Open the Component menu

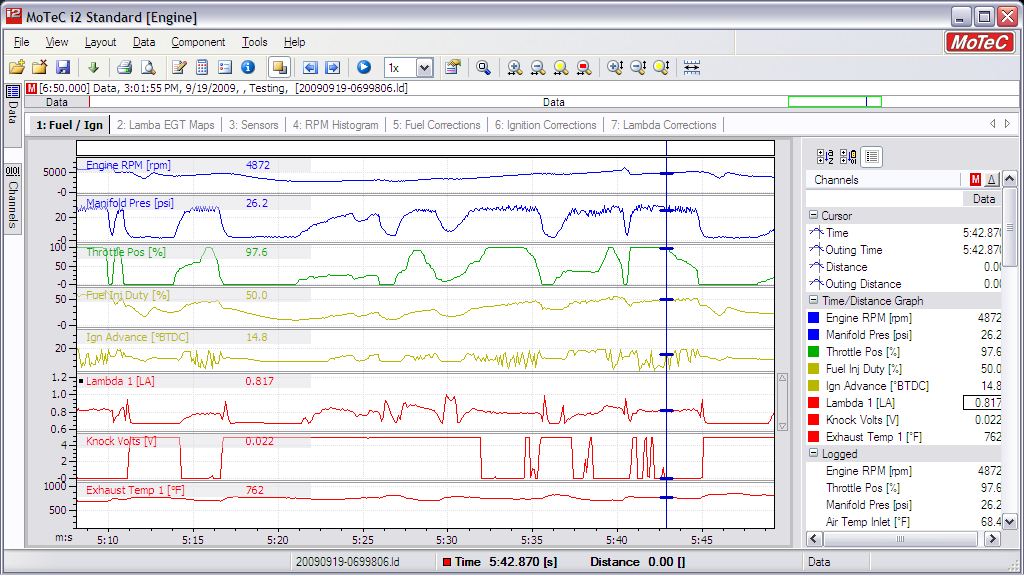pyautogui.click(x=198, y=42)
